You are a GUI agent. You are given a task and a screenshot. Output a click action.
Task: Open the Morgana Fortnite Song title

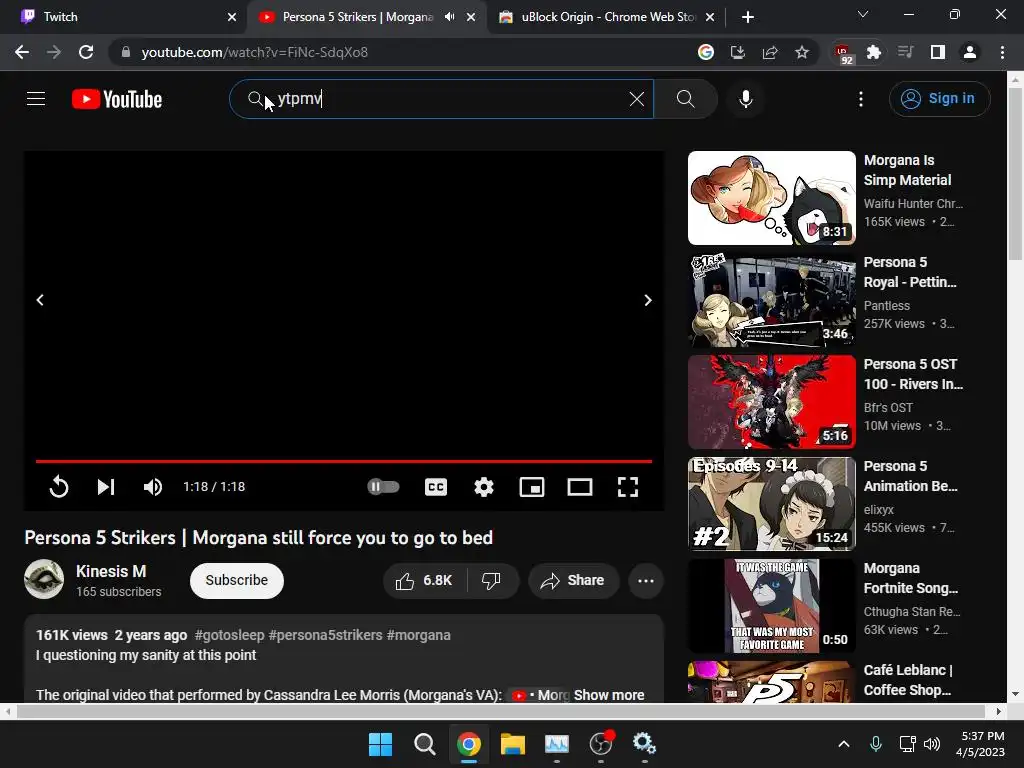click(x=910, y=578)
